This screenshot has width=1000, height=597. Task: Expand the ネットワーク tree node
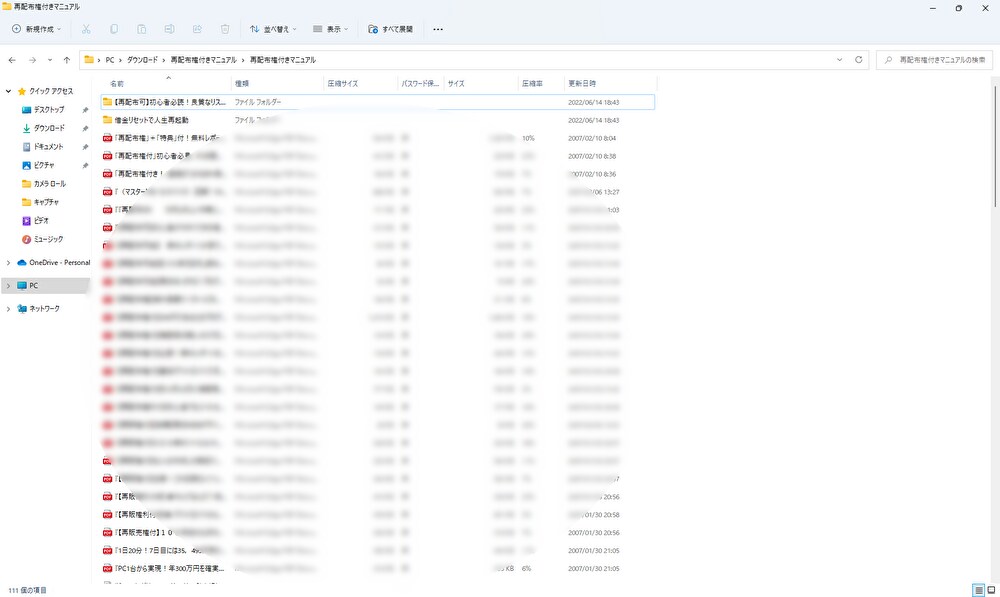point(8,309)
